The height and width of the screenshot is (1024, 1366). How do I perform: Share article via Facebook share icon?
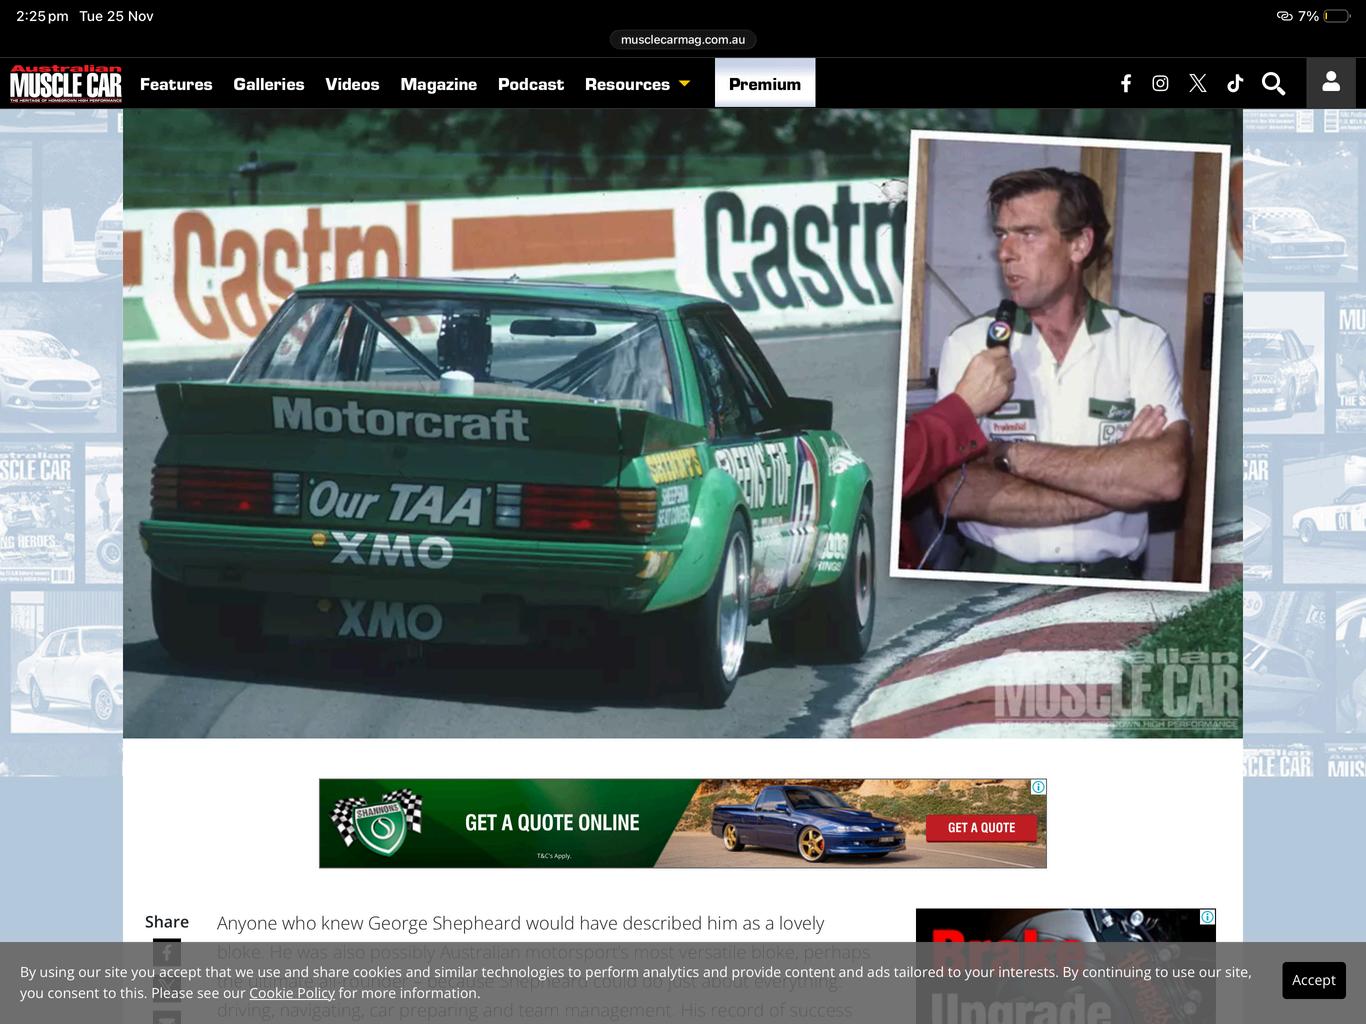[x=167, y=952]
